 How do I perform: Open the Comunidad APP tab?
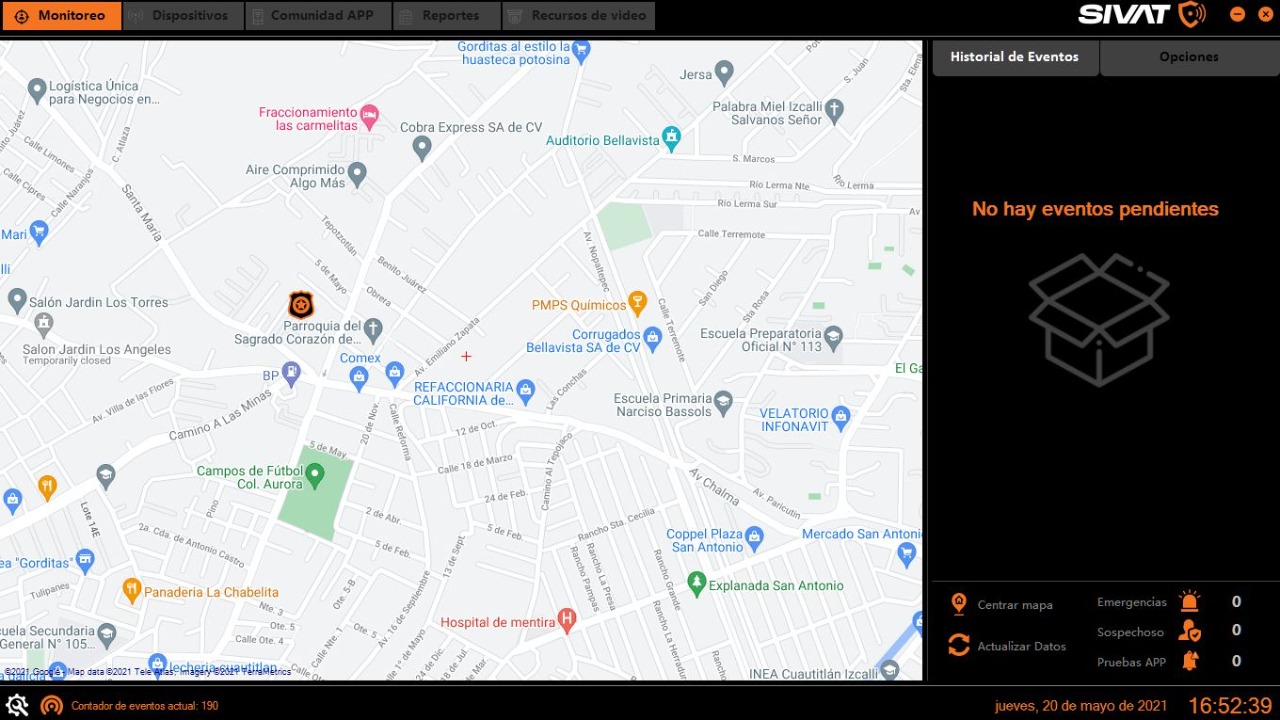tap(317, 15)
